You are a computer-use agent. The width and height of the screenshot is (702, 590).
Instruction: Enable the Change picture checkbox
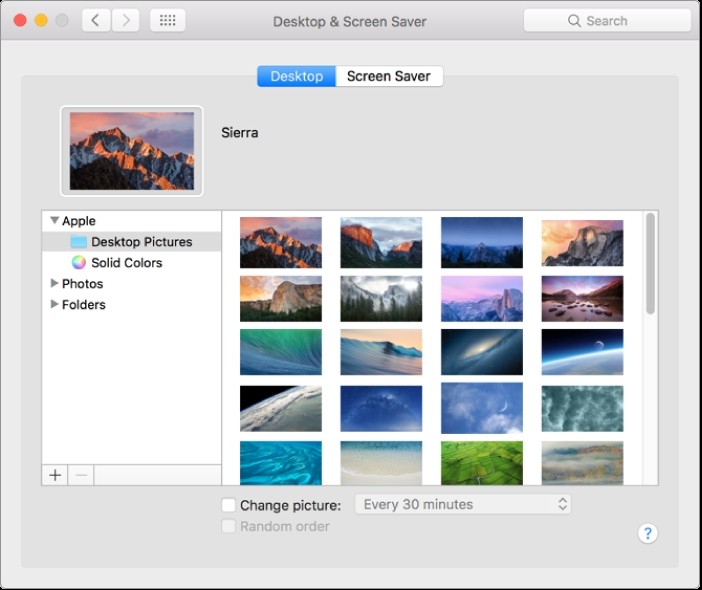click(228, 505)
